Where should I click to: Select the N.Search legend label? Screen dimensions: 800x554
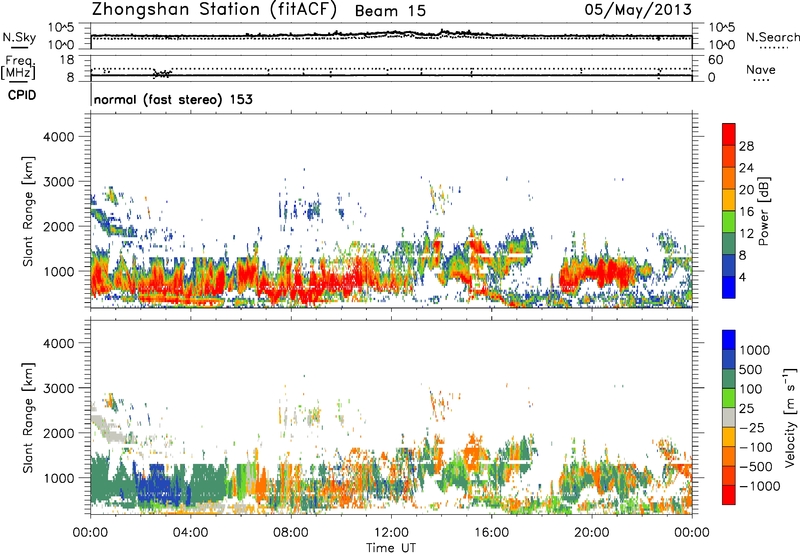(772, 37)
